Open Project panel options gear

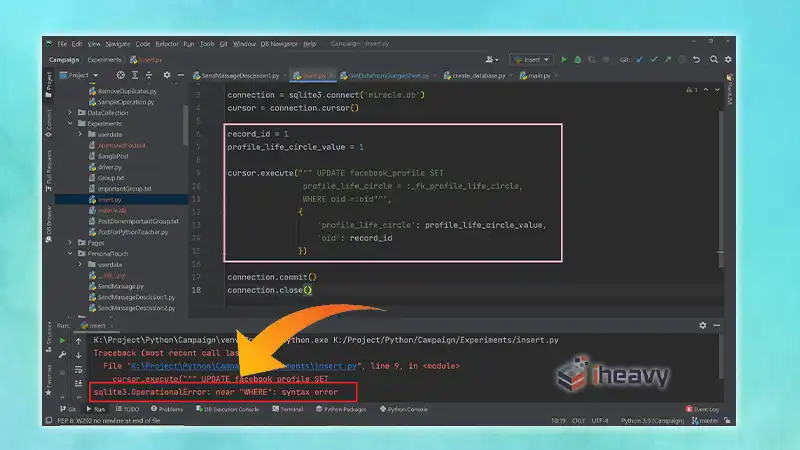[x=167, y=75]
